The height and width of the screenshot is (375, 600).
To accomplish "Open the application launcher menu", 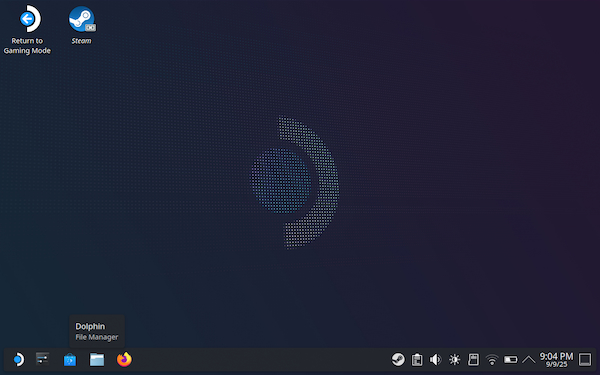I will click(18, 360).
